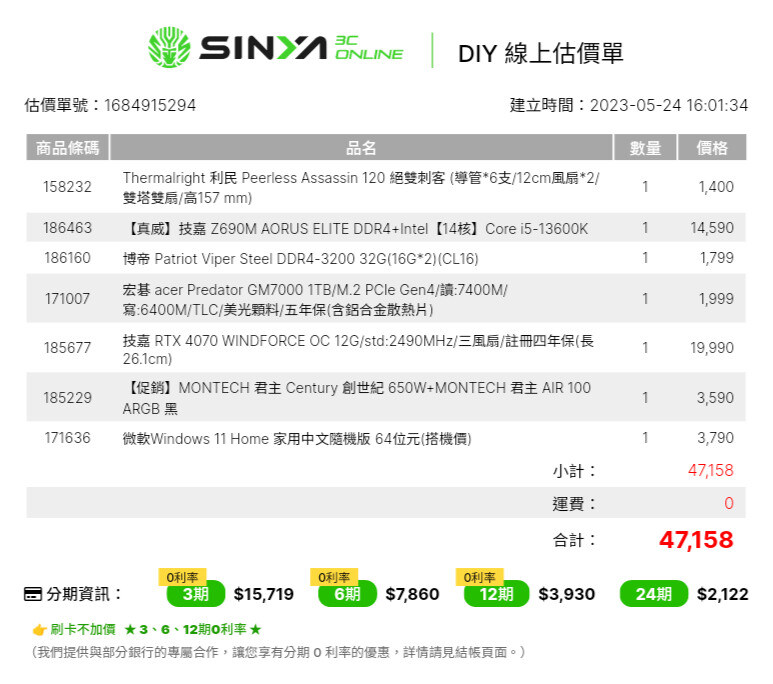Click the 商品條碼 column header
773x684 pixels.
pyautogui.click(x=68, y=147)
